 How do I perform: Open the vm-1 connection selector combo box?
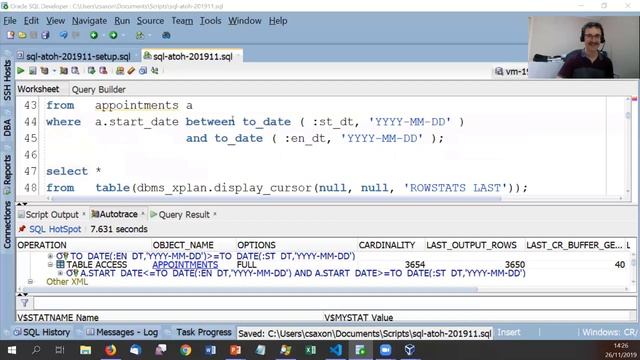[511, 71]
